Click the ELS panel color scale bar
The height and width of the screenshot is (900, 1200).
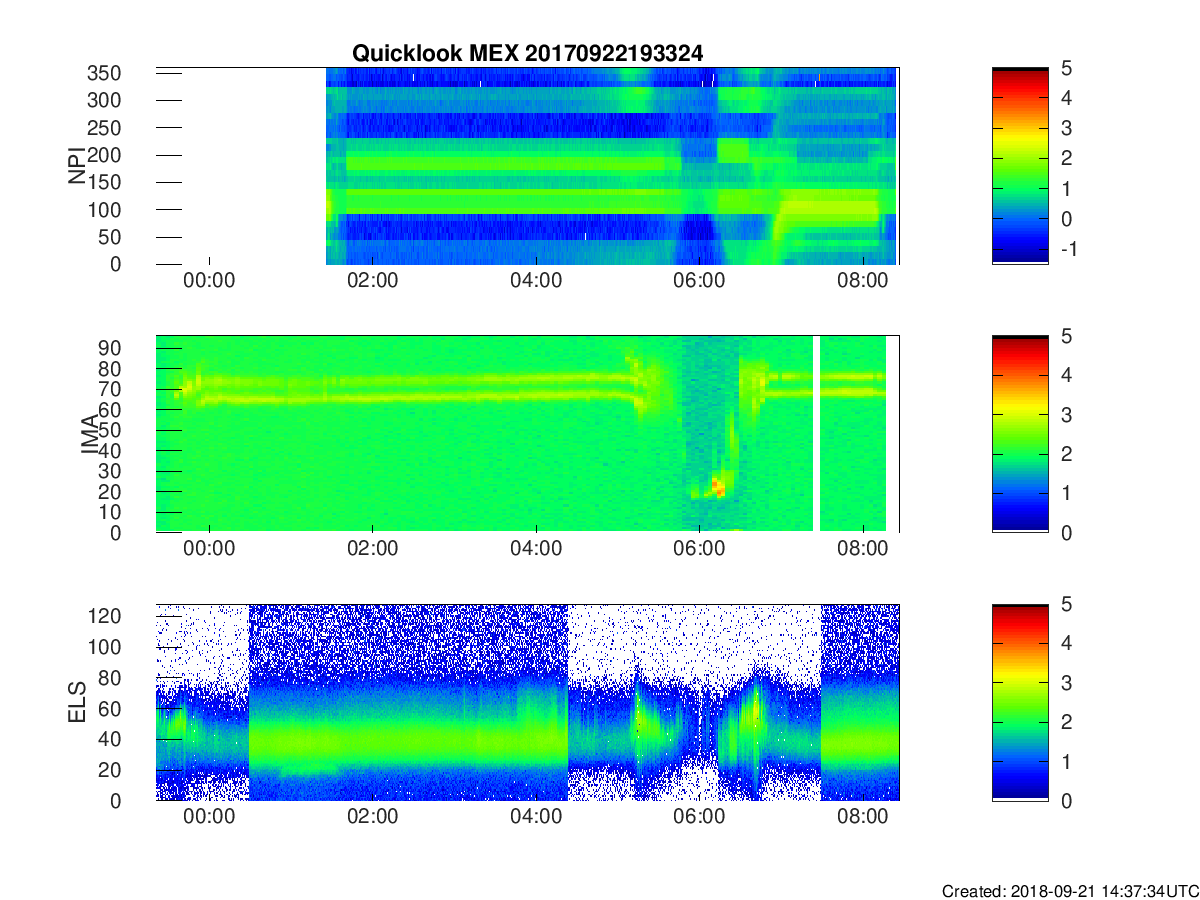click(1020, 702)
